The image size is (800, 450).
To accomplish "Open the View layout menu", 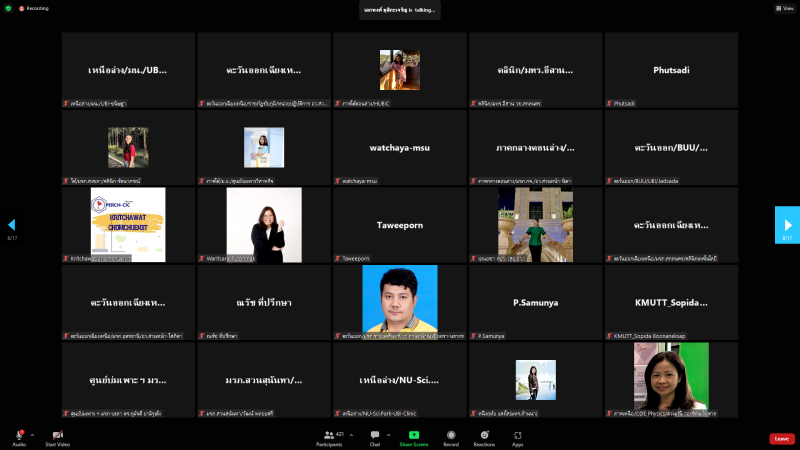I will [784, 7].
